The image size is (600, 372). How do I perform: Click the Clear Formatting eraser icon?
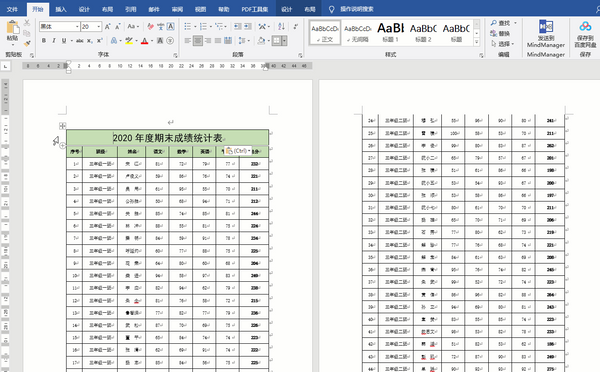(x=151, y=26)
